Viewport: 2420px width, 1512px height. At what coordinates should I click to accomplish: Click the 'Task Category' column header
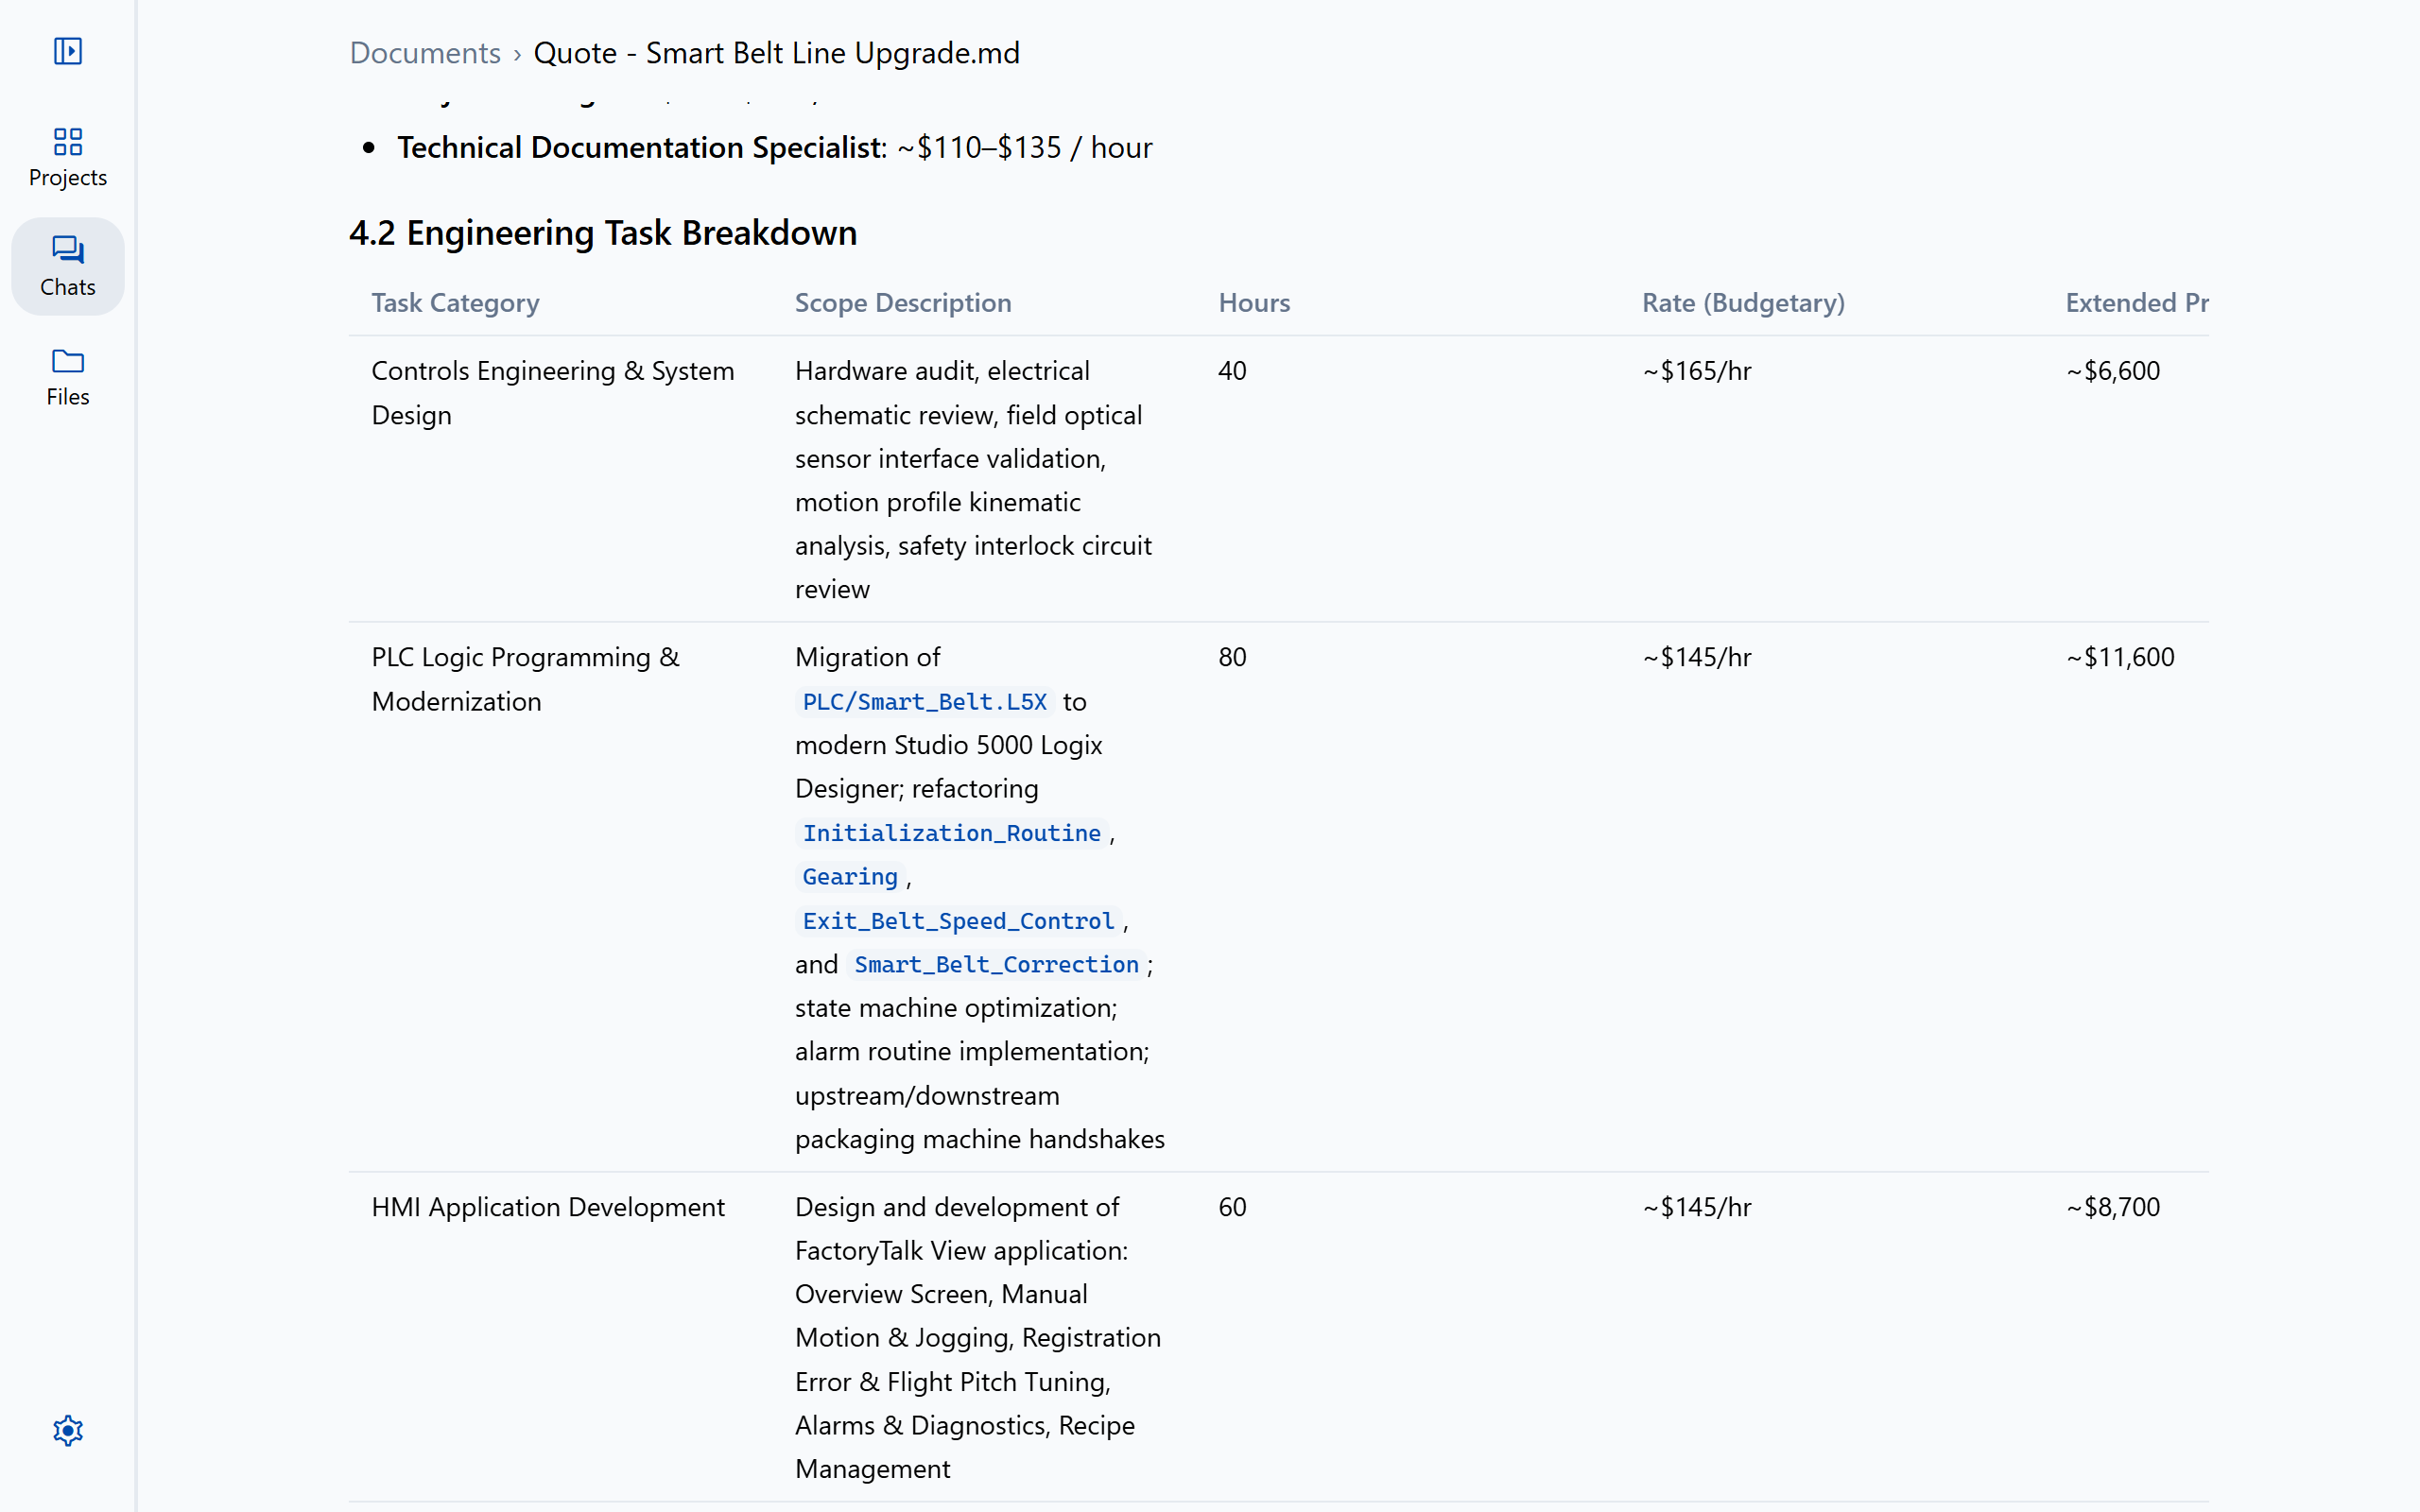coord(456,303)
